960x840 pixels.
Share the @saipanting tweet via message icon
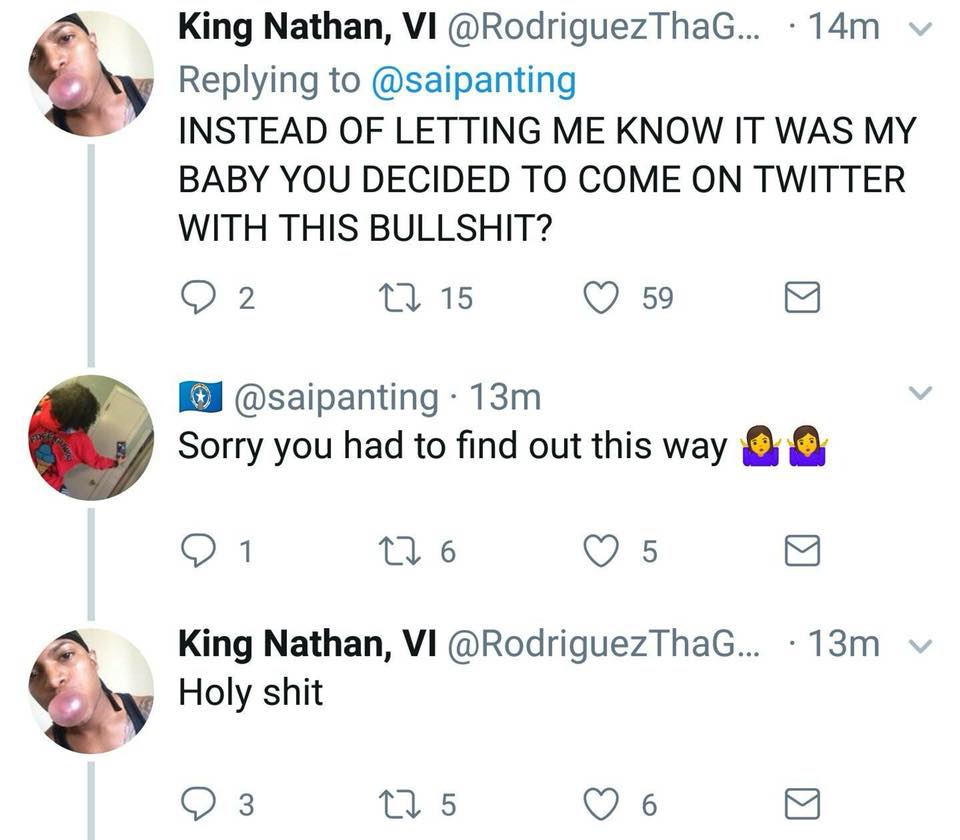coord(801,551)
